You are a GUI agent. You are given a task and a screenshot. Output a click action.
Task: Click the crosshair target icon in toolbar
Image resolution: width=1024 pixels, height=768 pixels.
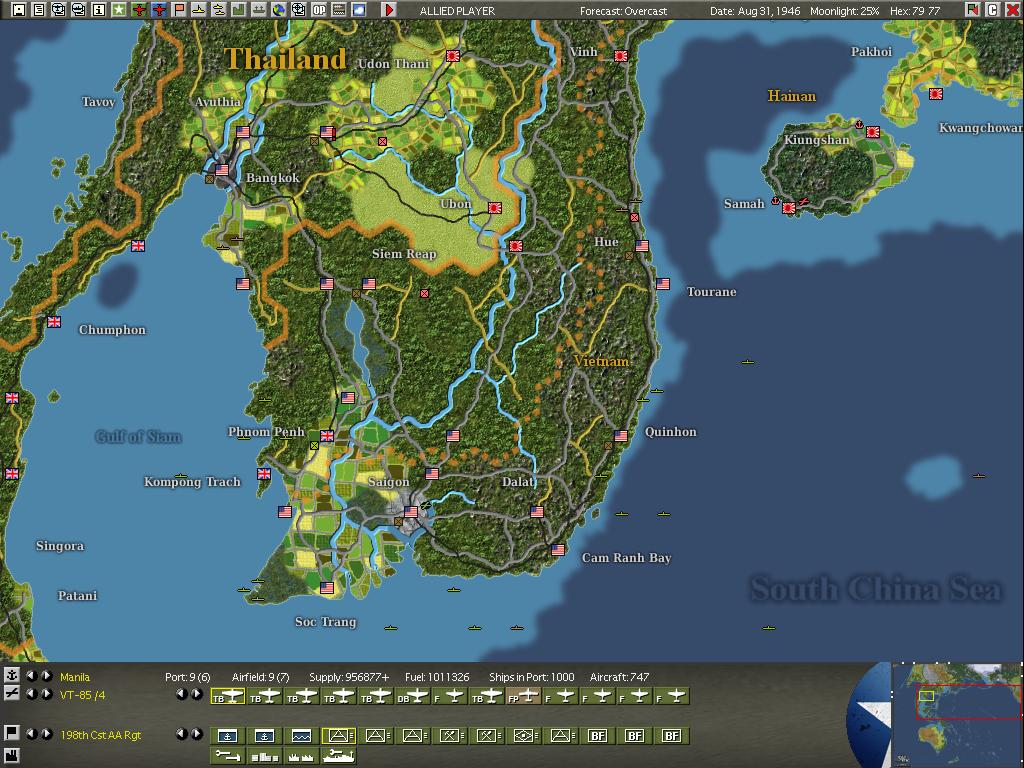click(298, 10)
